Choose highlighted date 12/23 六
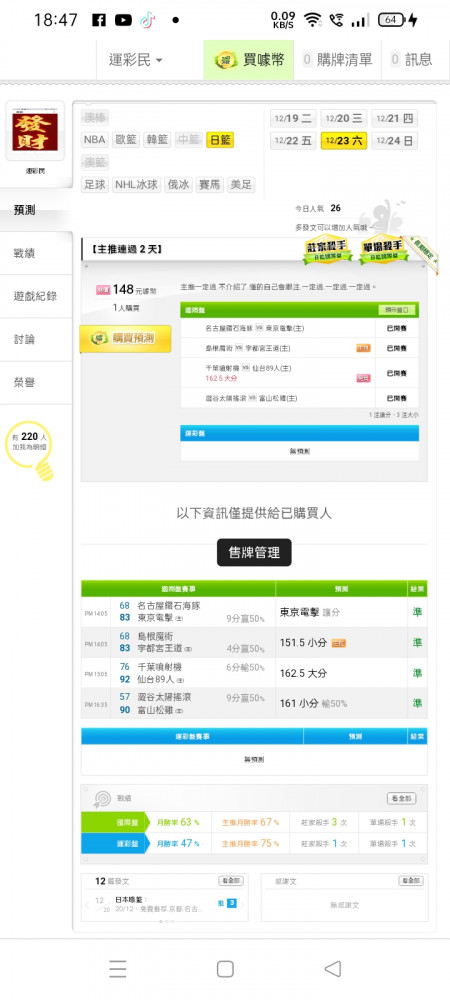 point(344,140)
